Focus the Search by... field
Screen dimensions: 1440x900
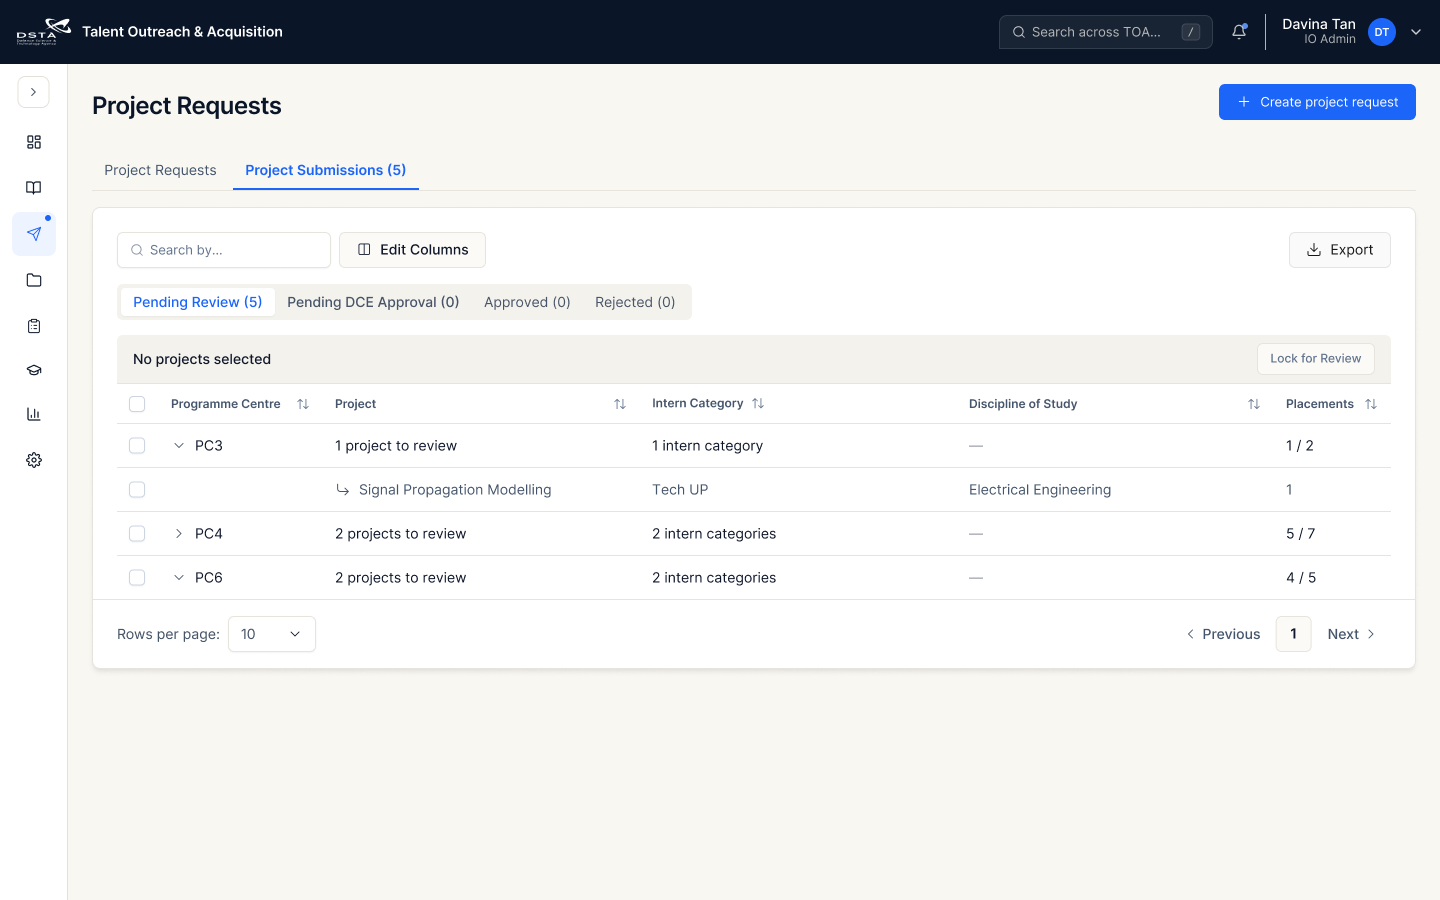pos(224,250)
